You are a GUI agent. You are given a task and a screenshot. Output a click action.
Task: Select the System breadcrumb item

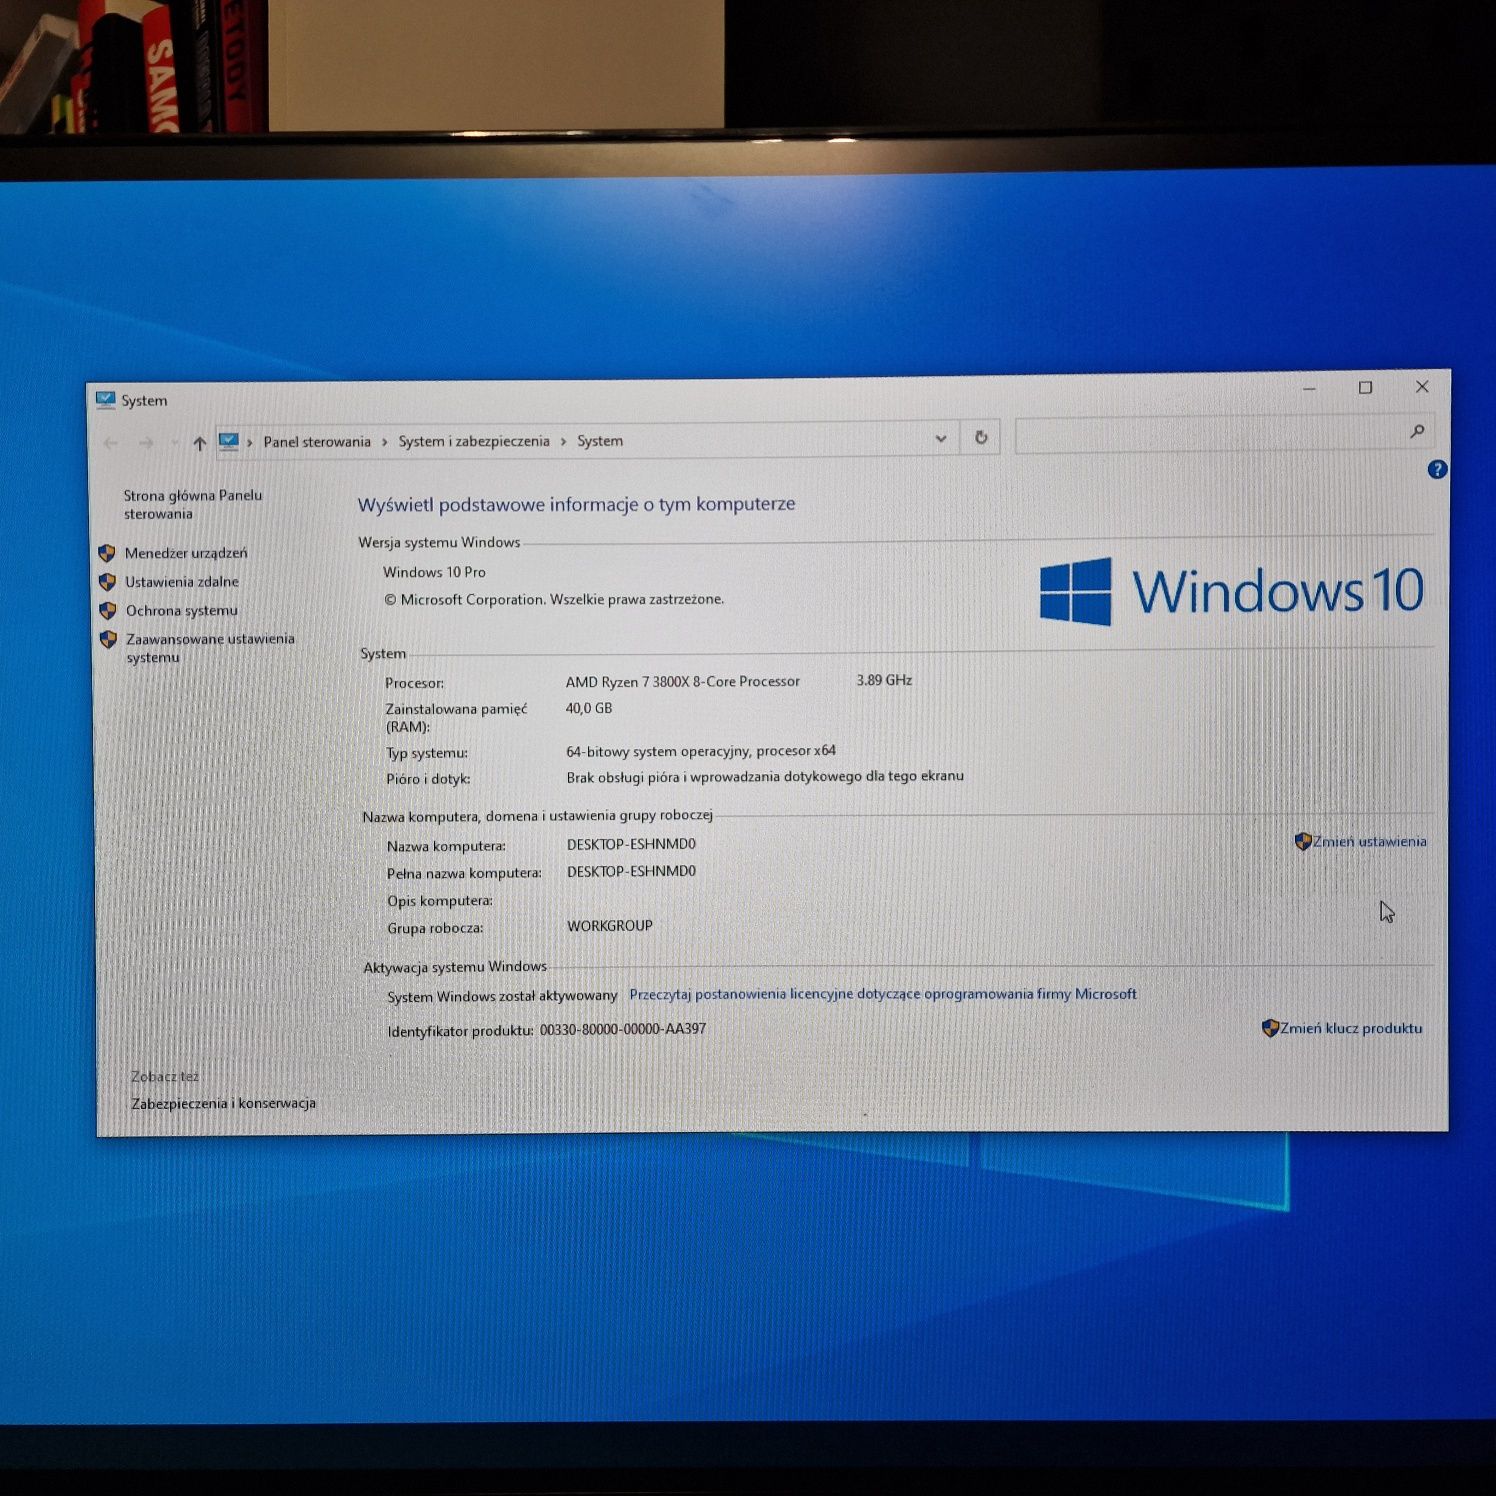pos(600,441)
